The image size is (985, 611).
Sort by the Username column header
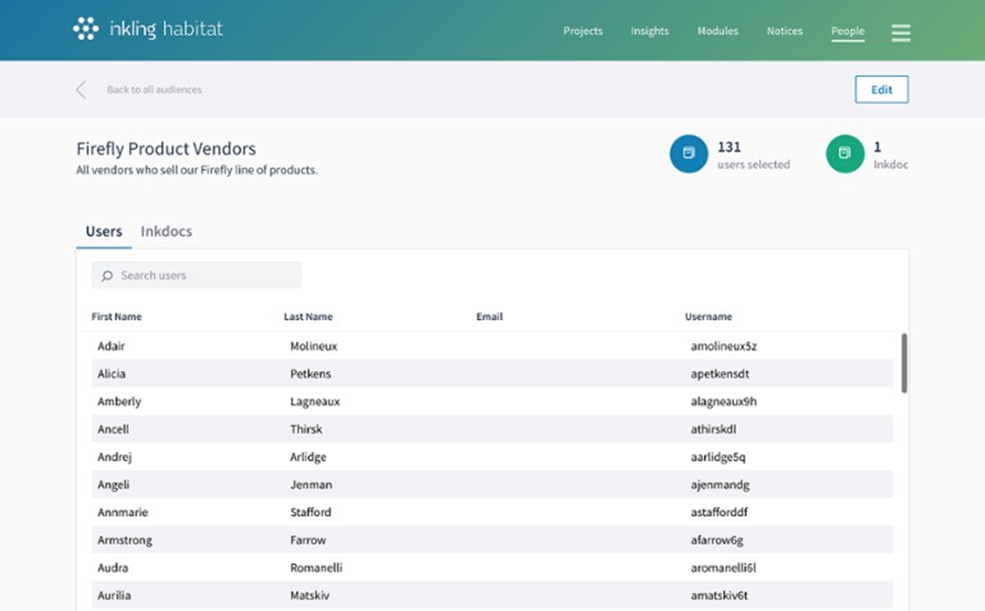coord(708,317)
